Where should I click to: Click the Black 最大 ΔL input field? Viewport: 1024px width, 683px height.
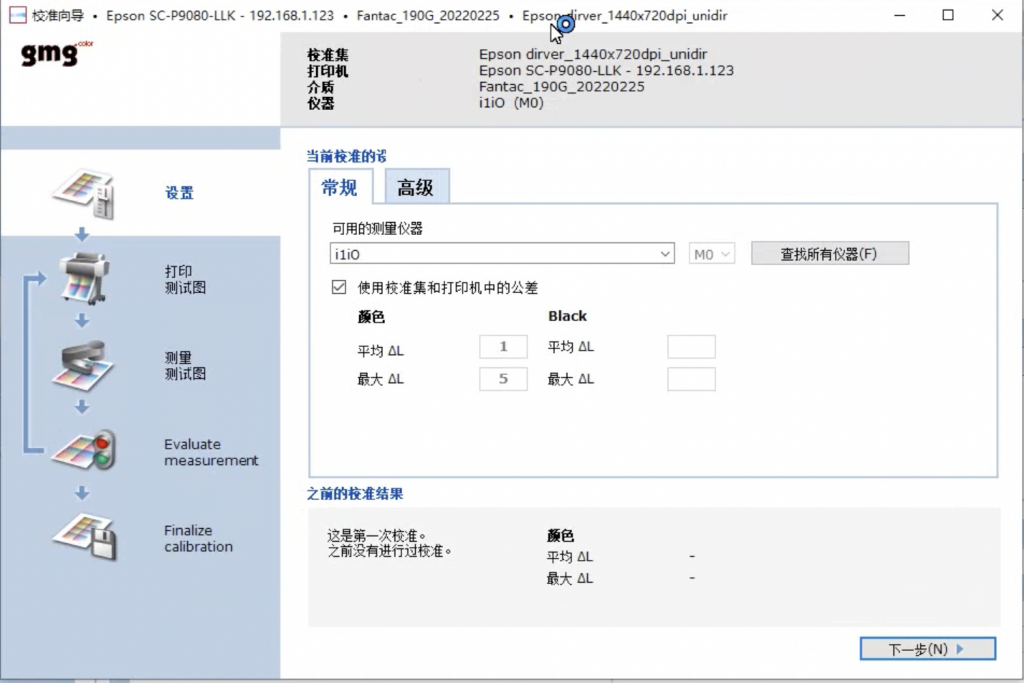coord(691,379)
